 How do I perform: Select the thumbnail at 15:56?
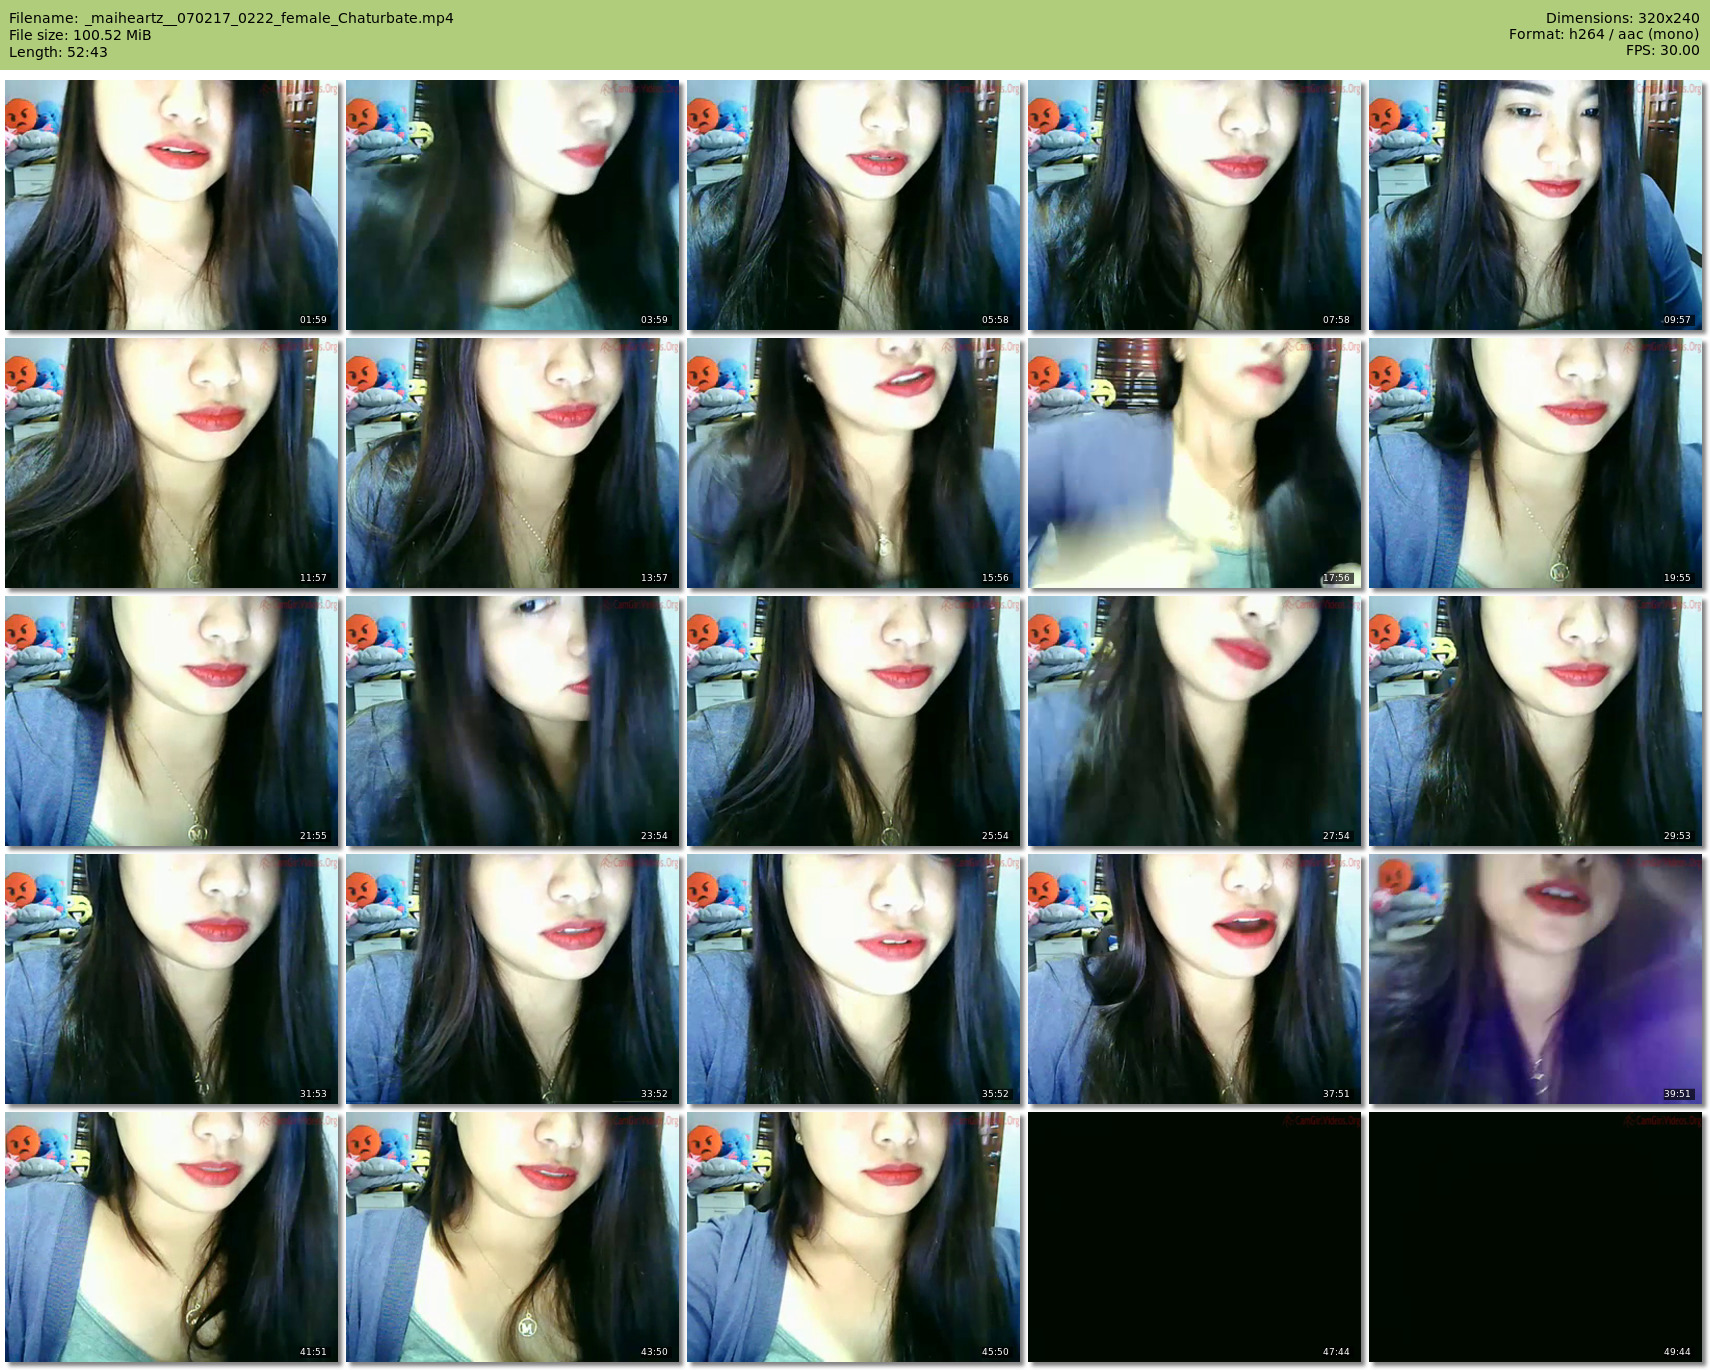(x=853, y=463)
